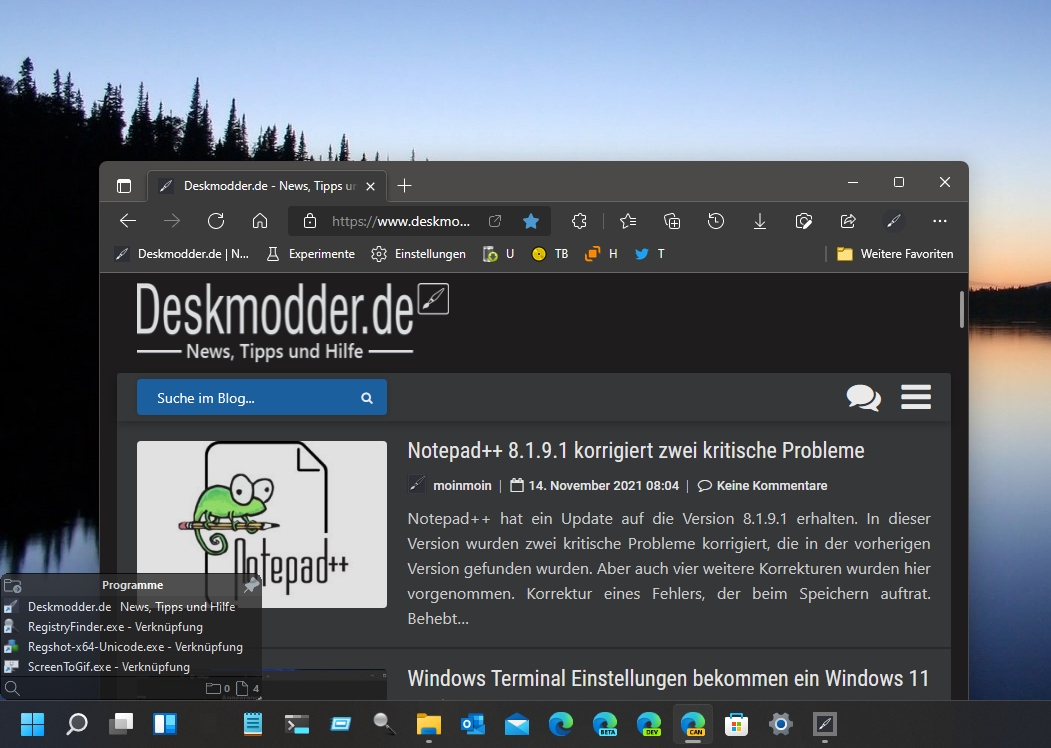
Task: Open the Collections panel
Action: [x=672, y=221]
